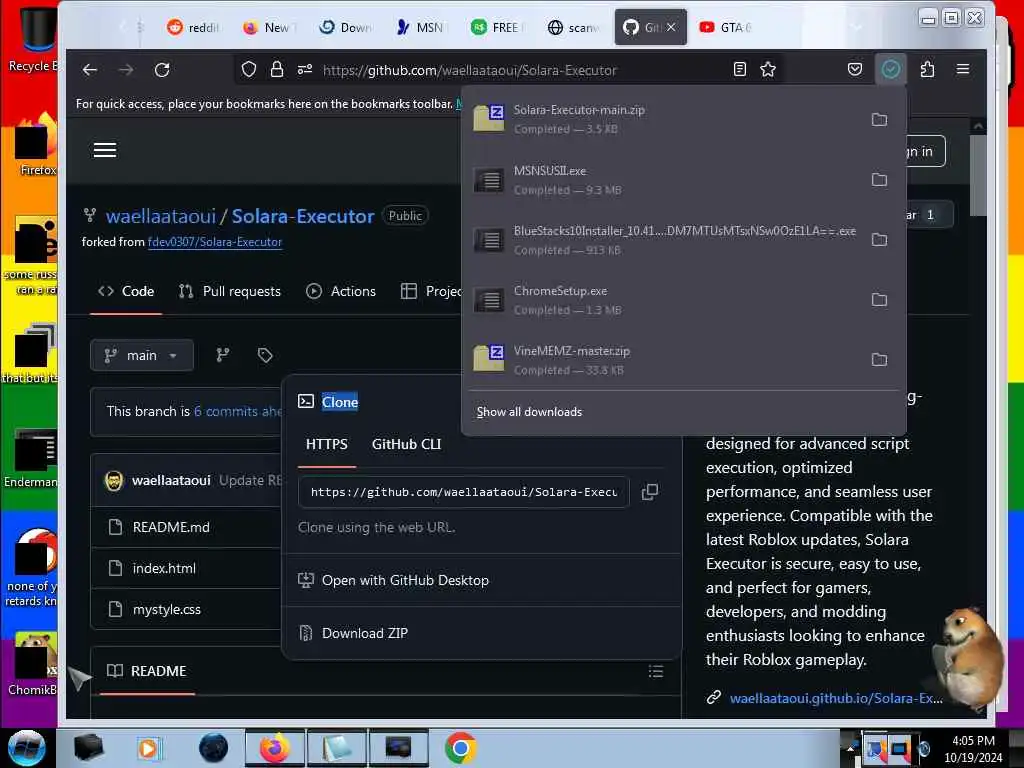Open the Firefox application menu
The image size is (1024, 768).
pyautogui.click(x=963, y=69)
